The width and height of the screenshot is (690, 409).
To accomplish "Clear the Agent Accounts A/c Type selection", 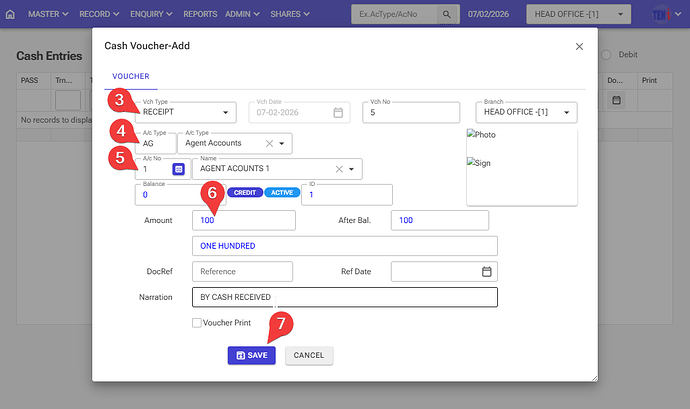I will (269, 143).
